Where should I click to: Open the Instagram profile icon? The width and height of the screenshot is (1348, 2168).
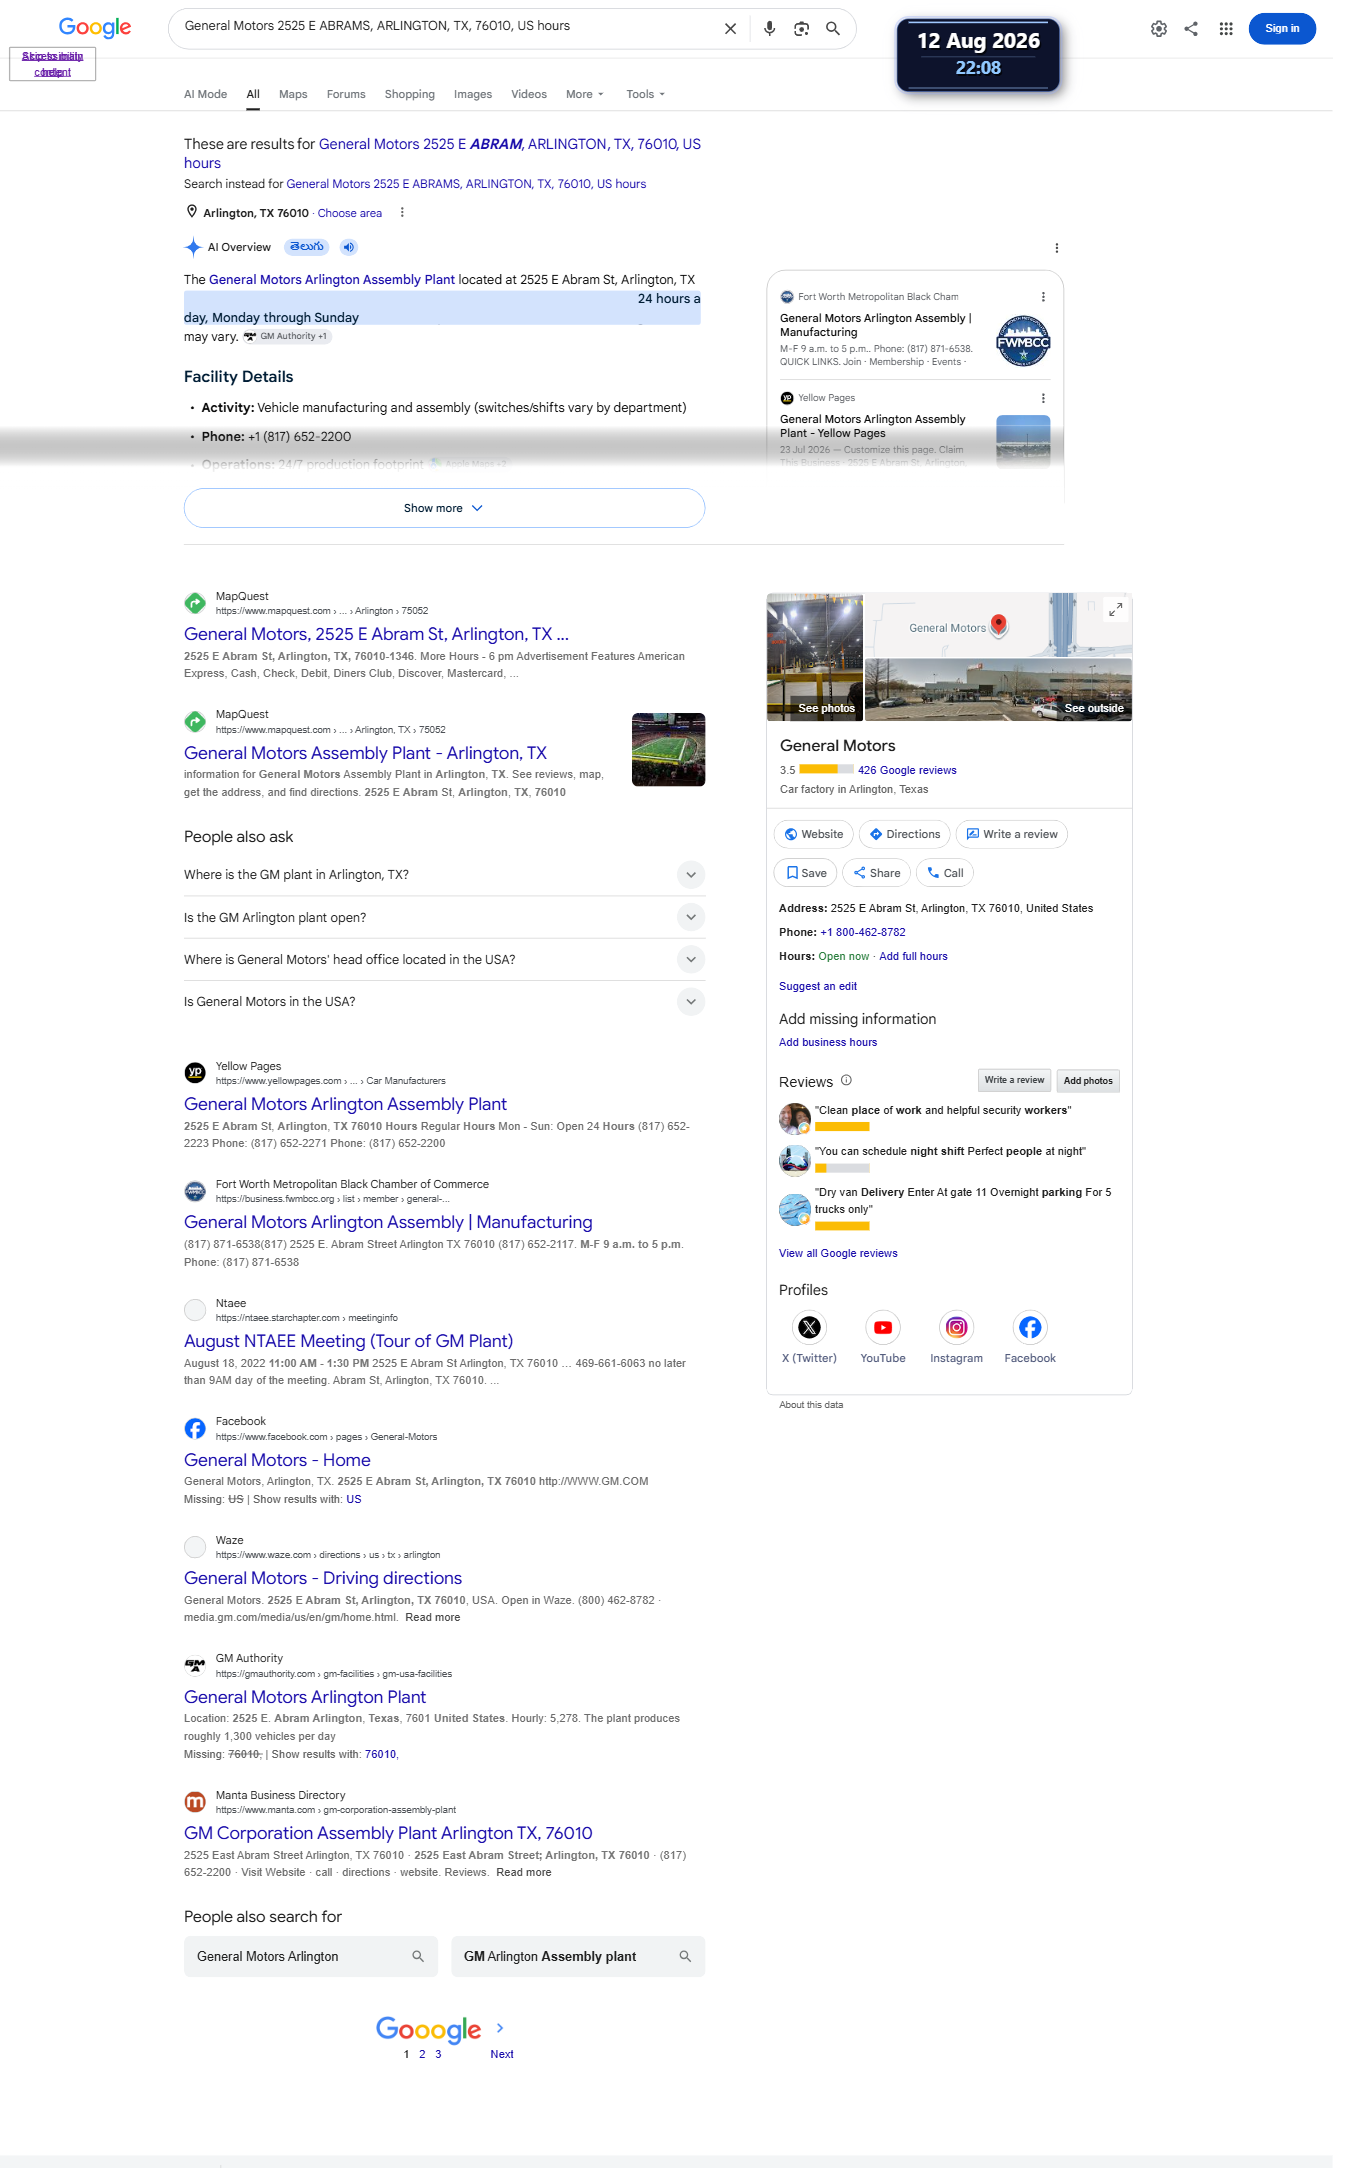pos(956,1327)
